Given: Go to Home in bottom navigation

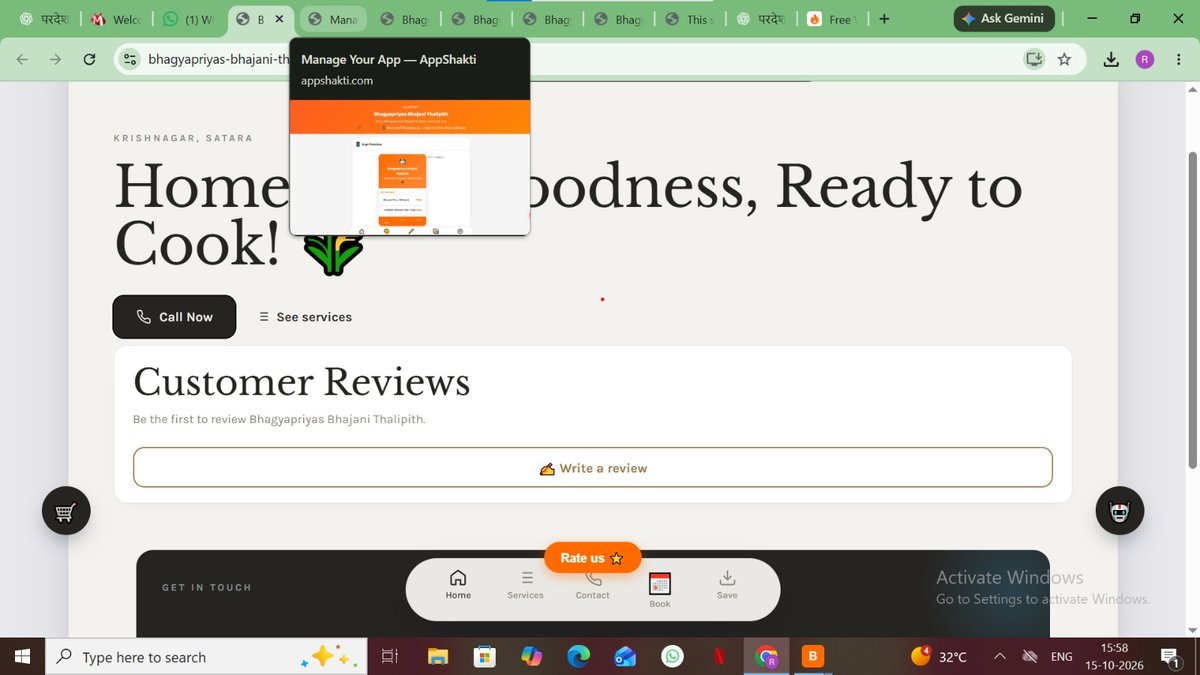Looking at the screenshot, I should pos(458,585).
